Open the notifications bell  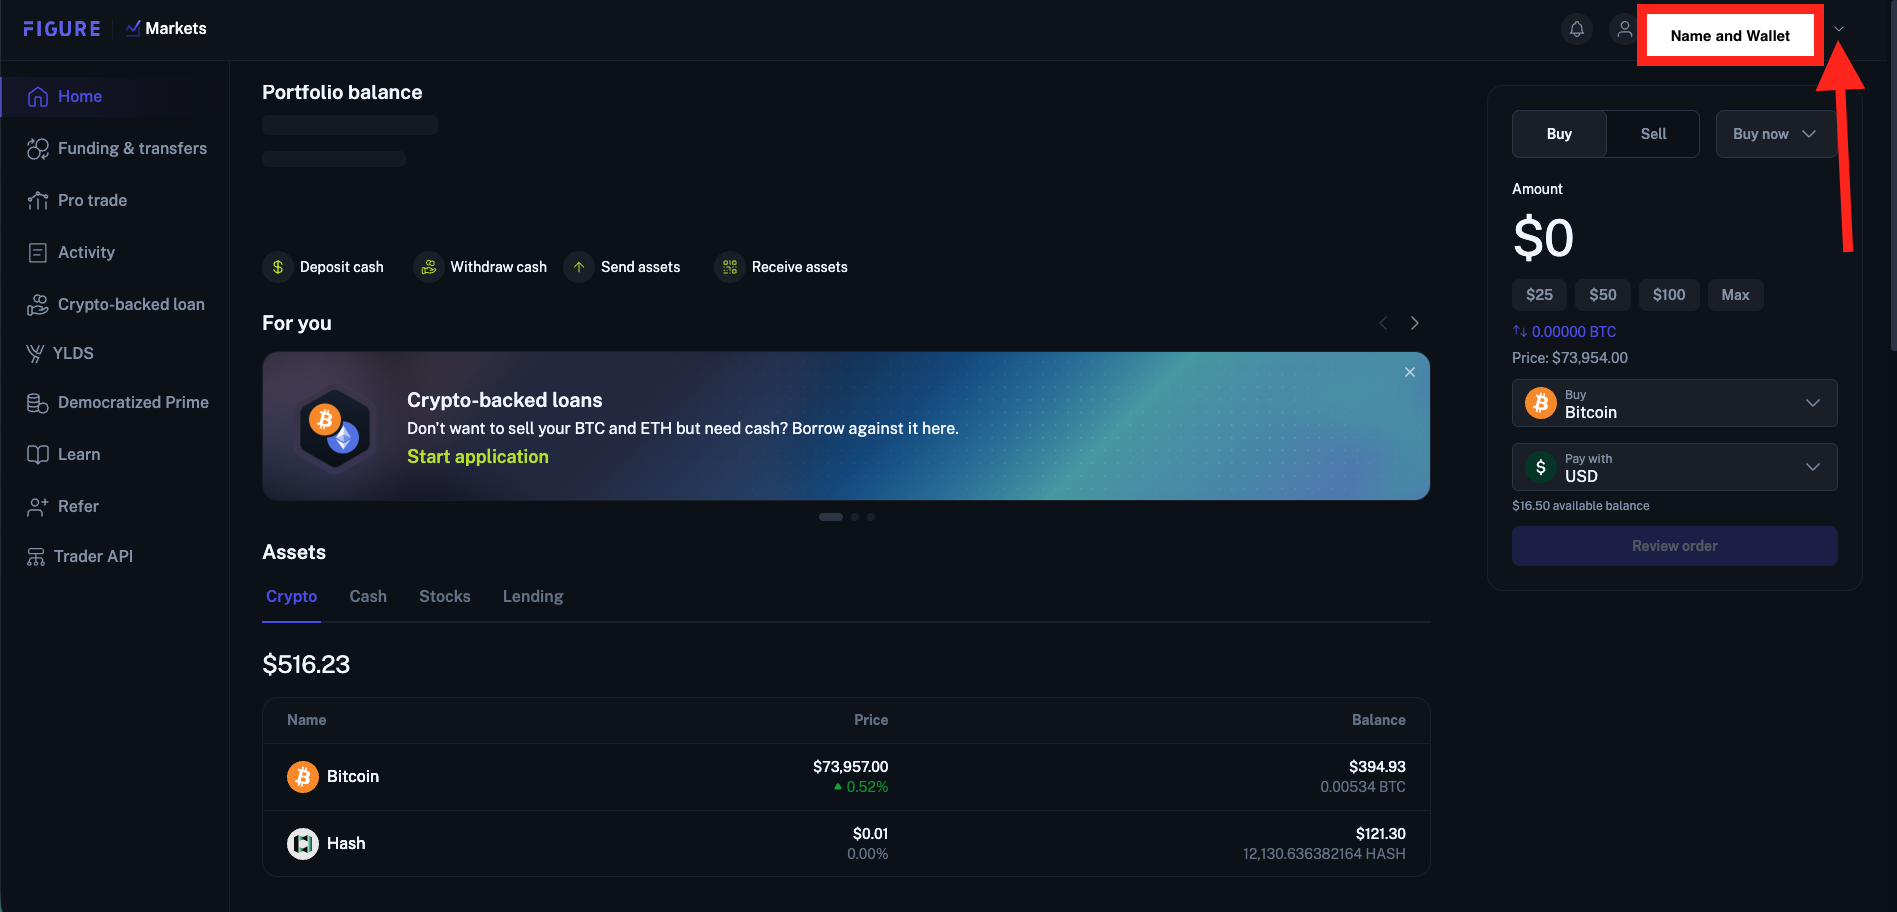point(1577,29)
